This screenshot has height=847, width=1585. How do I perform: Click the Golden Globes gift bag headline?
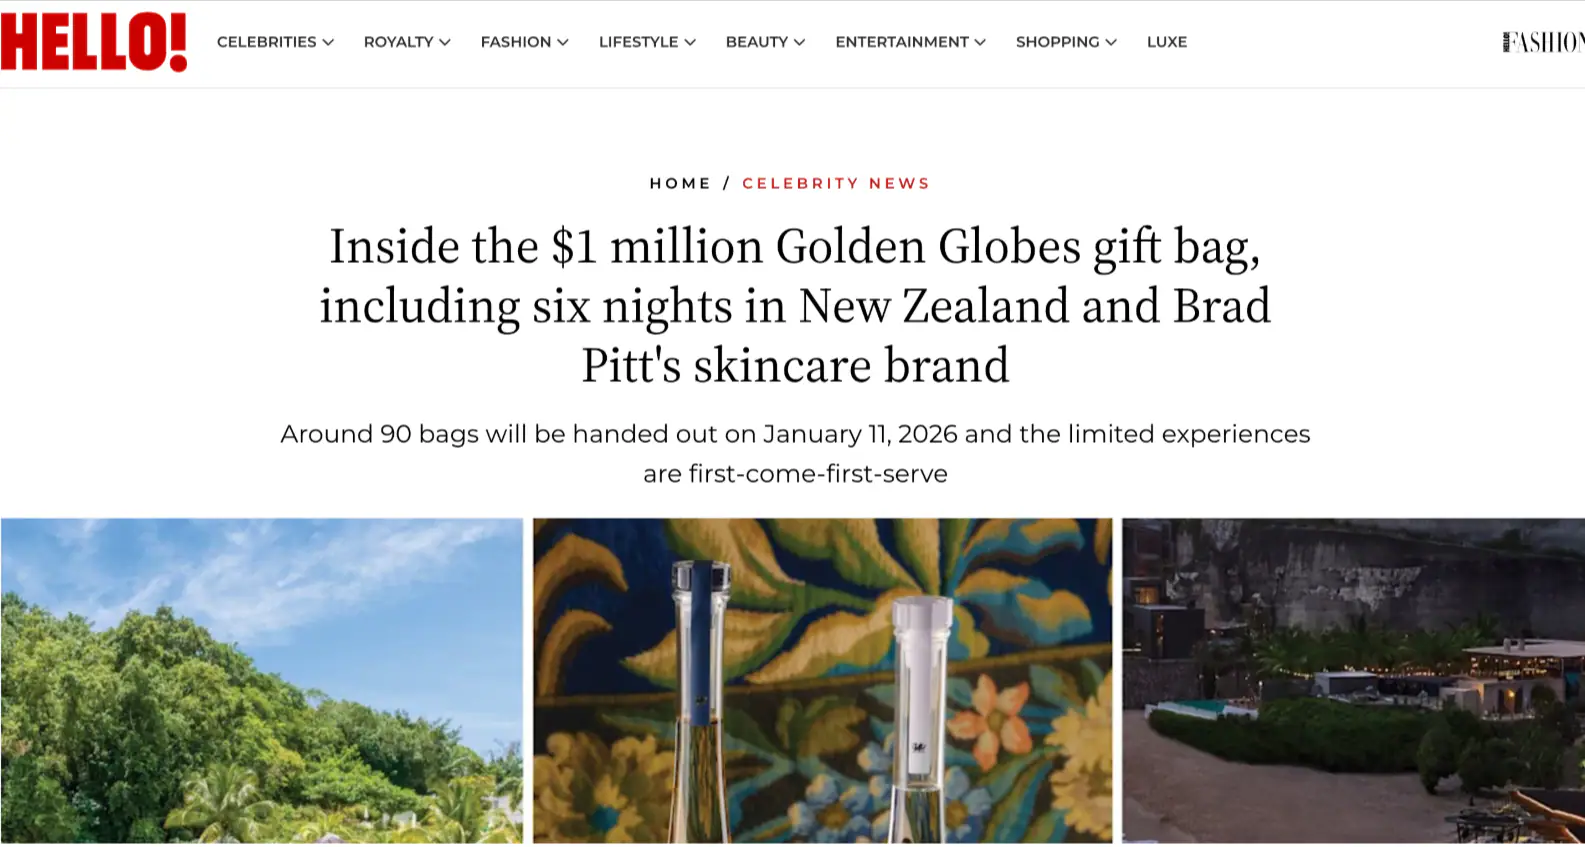(795, 305)
